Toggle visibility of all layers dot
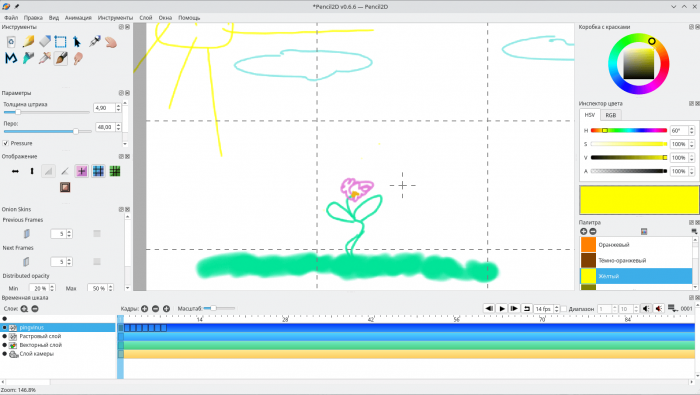This screenshot has height=395, width=700. tap(5, 319)
